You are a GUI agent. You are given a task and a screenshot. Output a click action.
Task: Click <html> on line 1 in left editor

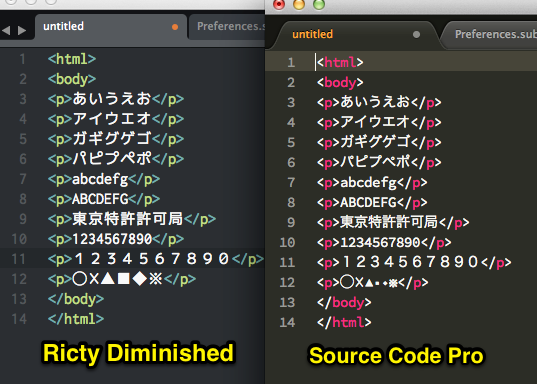tap(72, 59)
